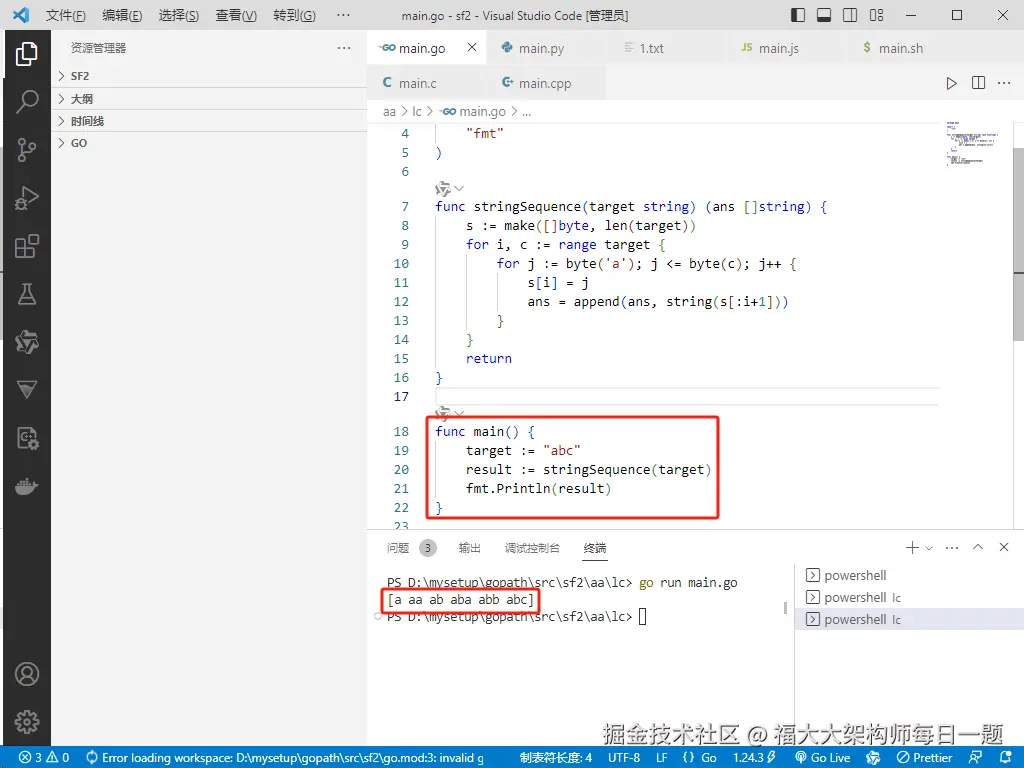Open the 编辑 menu

pos(122,15)
